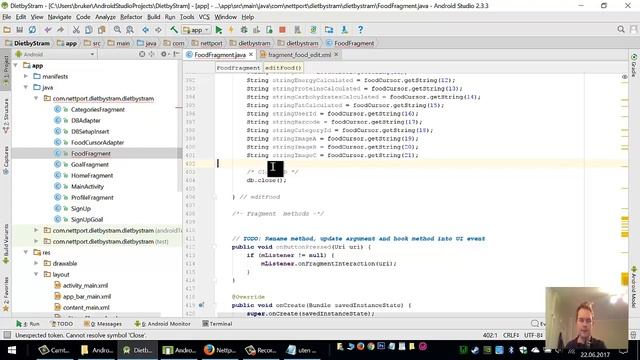The image size is (640, 360).
Task: Collapse the app module tree node
Action: pyautogui.click(x=16, y=65)
